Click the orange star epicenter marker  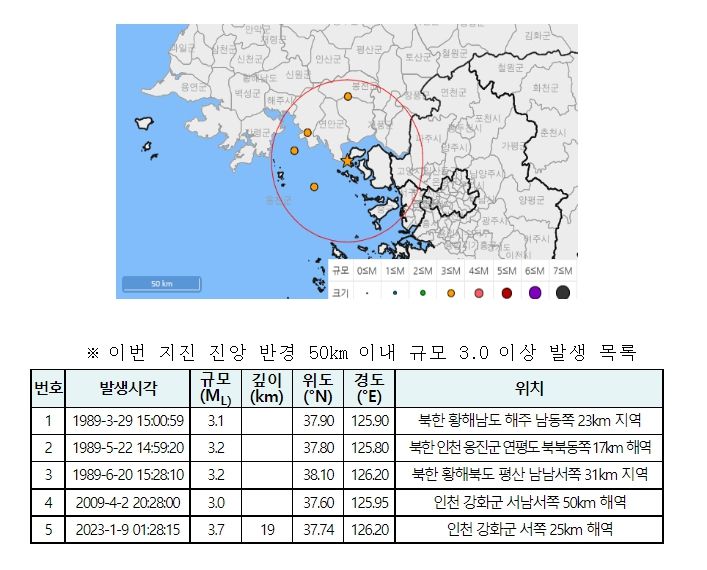347,160
